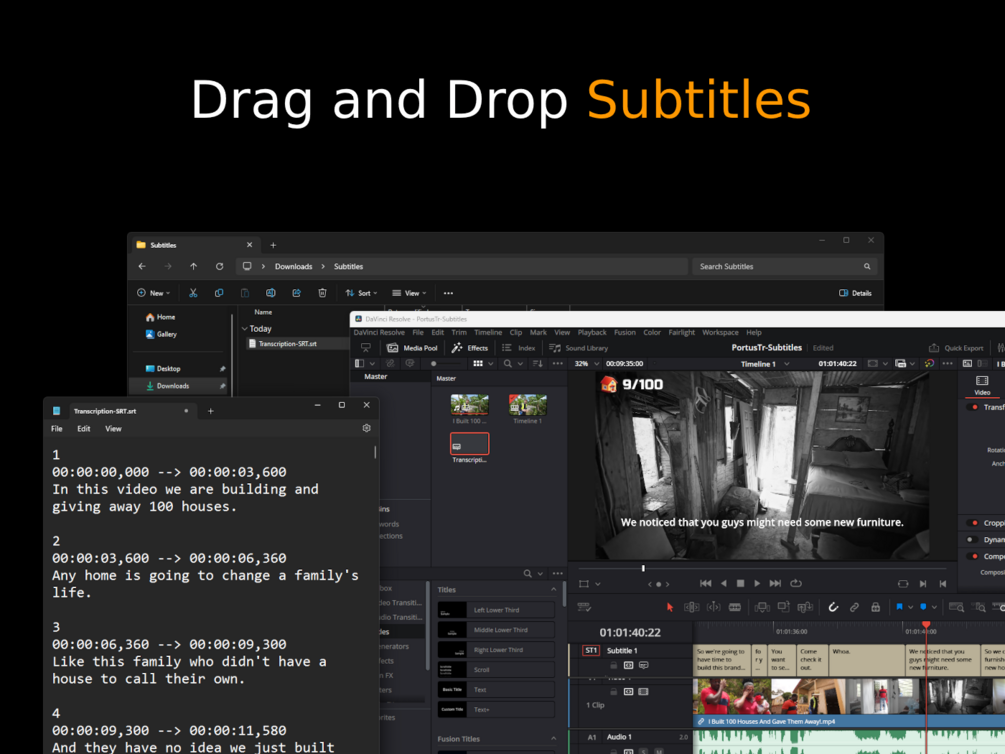
Task: Toggle the Transform enable switch in Inspector
Action: point(974,407)
